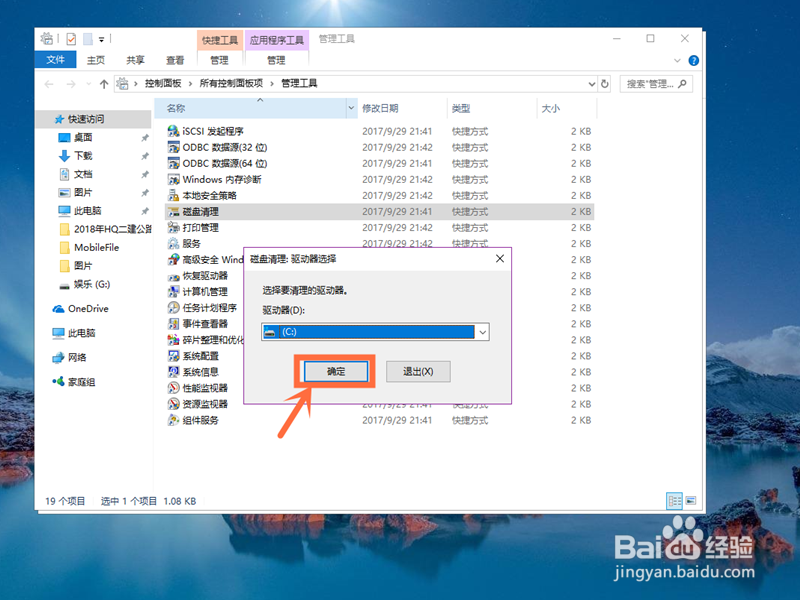Select the 计算机管理 icon
The height and width of the screenshot is (600, 800).
pos(173,292)
